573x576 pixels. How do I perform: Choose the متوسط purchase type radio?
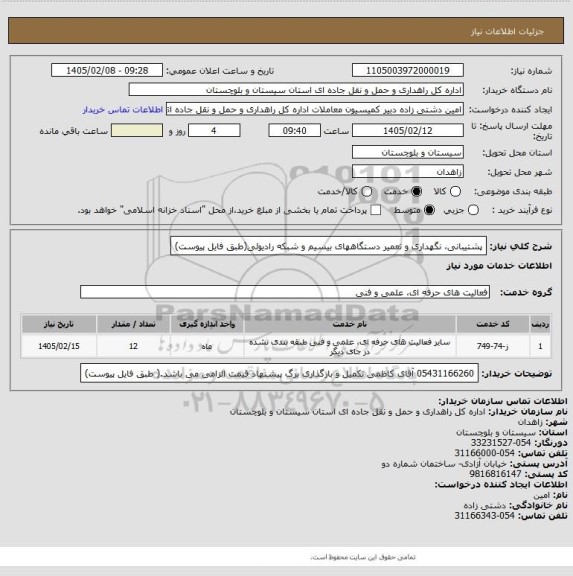point(429,210)
